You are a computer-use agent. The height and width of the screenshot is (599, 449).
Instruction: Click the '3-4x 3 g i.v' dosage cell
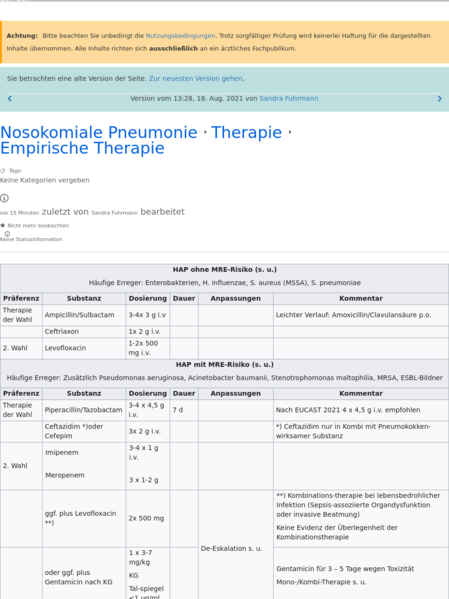[x=148, y=315]
